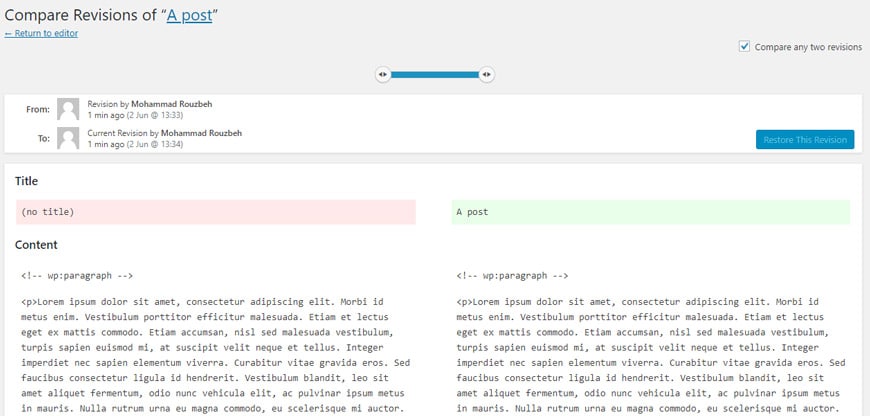This screenshot has width=870, height=416.
Task: Select the "A post" added title text
Action: (473, 212)
